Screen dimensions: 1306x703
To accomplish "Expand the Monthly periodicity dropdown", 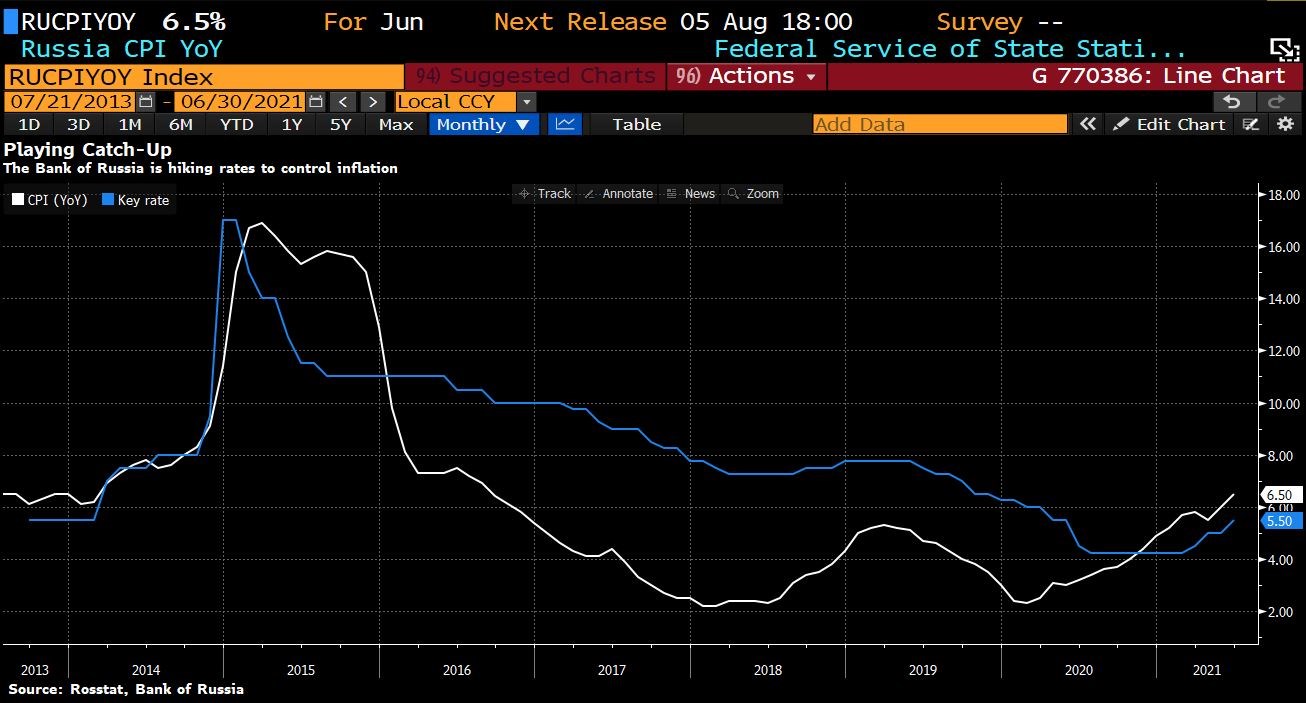I will 483,124.
